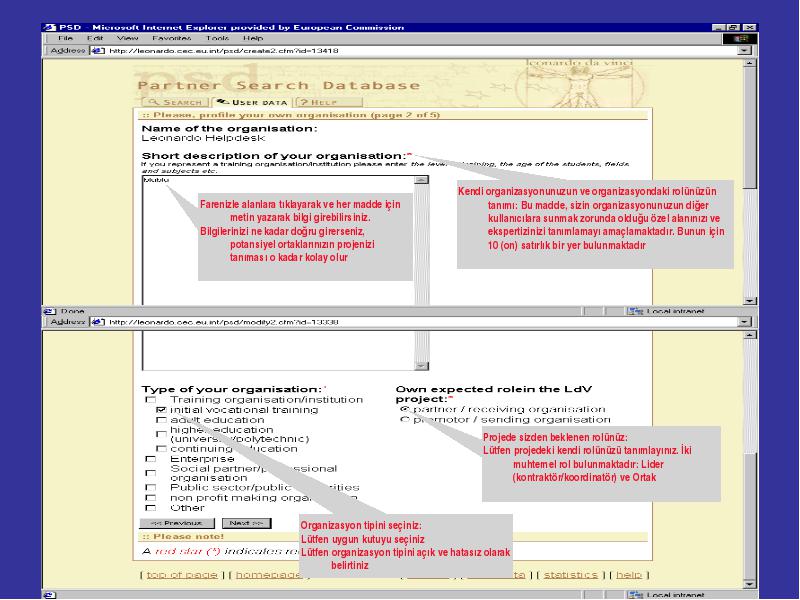Switch to the User Data tab
This screenshot has width=800, height=600.
point(252,102)
